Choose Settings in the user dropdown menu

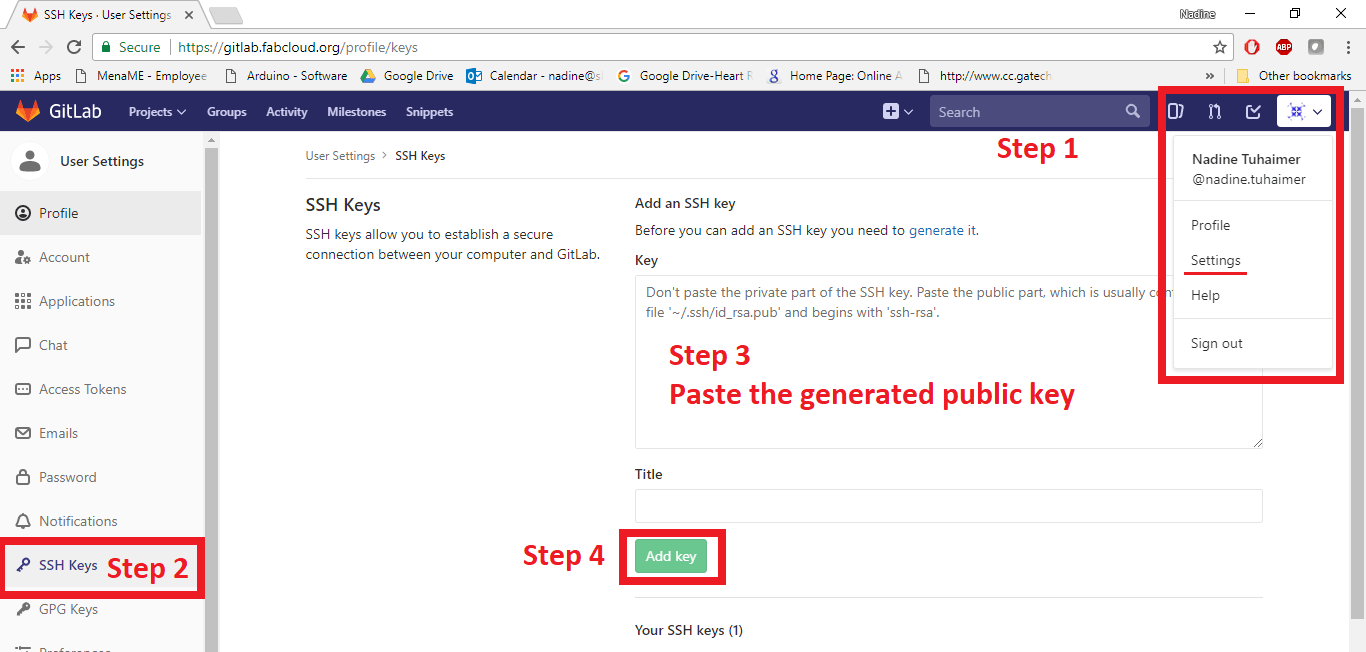point(1215,260)
